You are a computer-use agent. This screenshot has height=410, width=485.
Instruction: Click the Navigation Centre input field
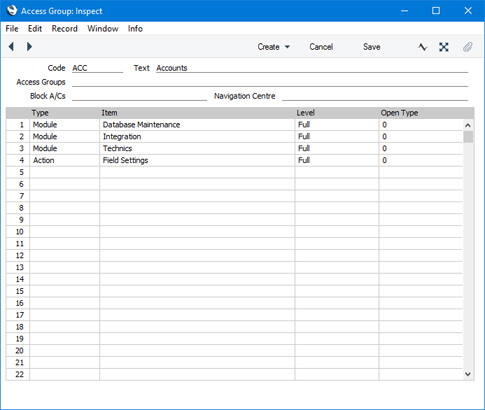[375, 96]
